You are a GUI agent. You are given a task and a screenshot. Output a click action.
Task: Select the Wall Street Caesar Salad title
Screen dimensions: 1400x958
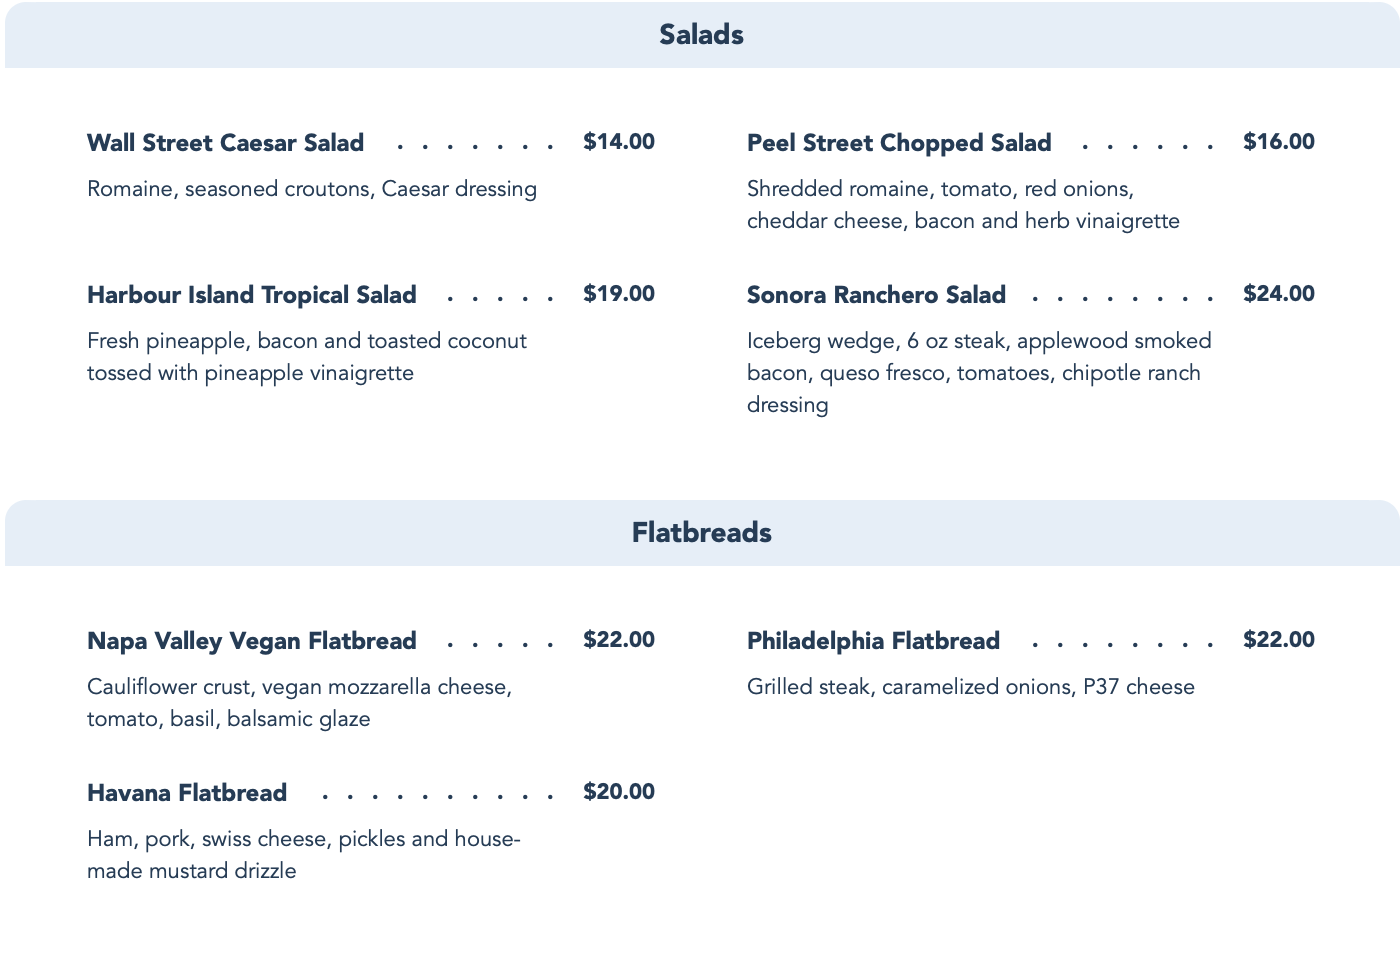(x=225, y=143)
